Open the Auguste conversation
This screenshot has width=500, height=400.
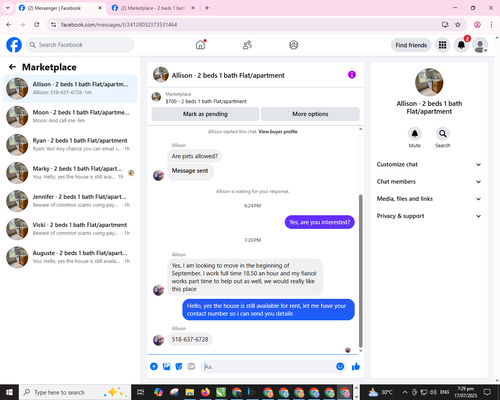click(70, 257)
